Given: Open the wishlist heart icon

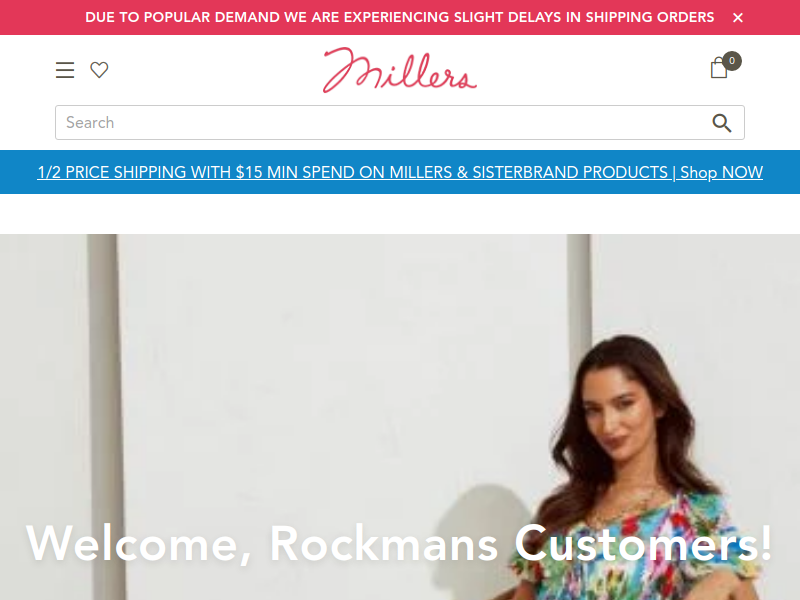Looking at the screenshot, I should (x=99, y=70).
